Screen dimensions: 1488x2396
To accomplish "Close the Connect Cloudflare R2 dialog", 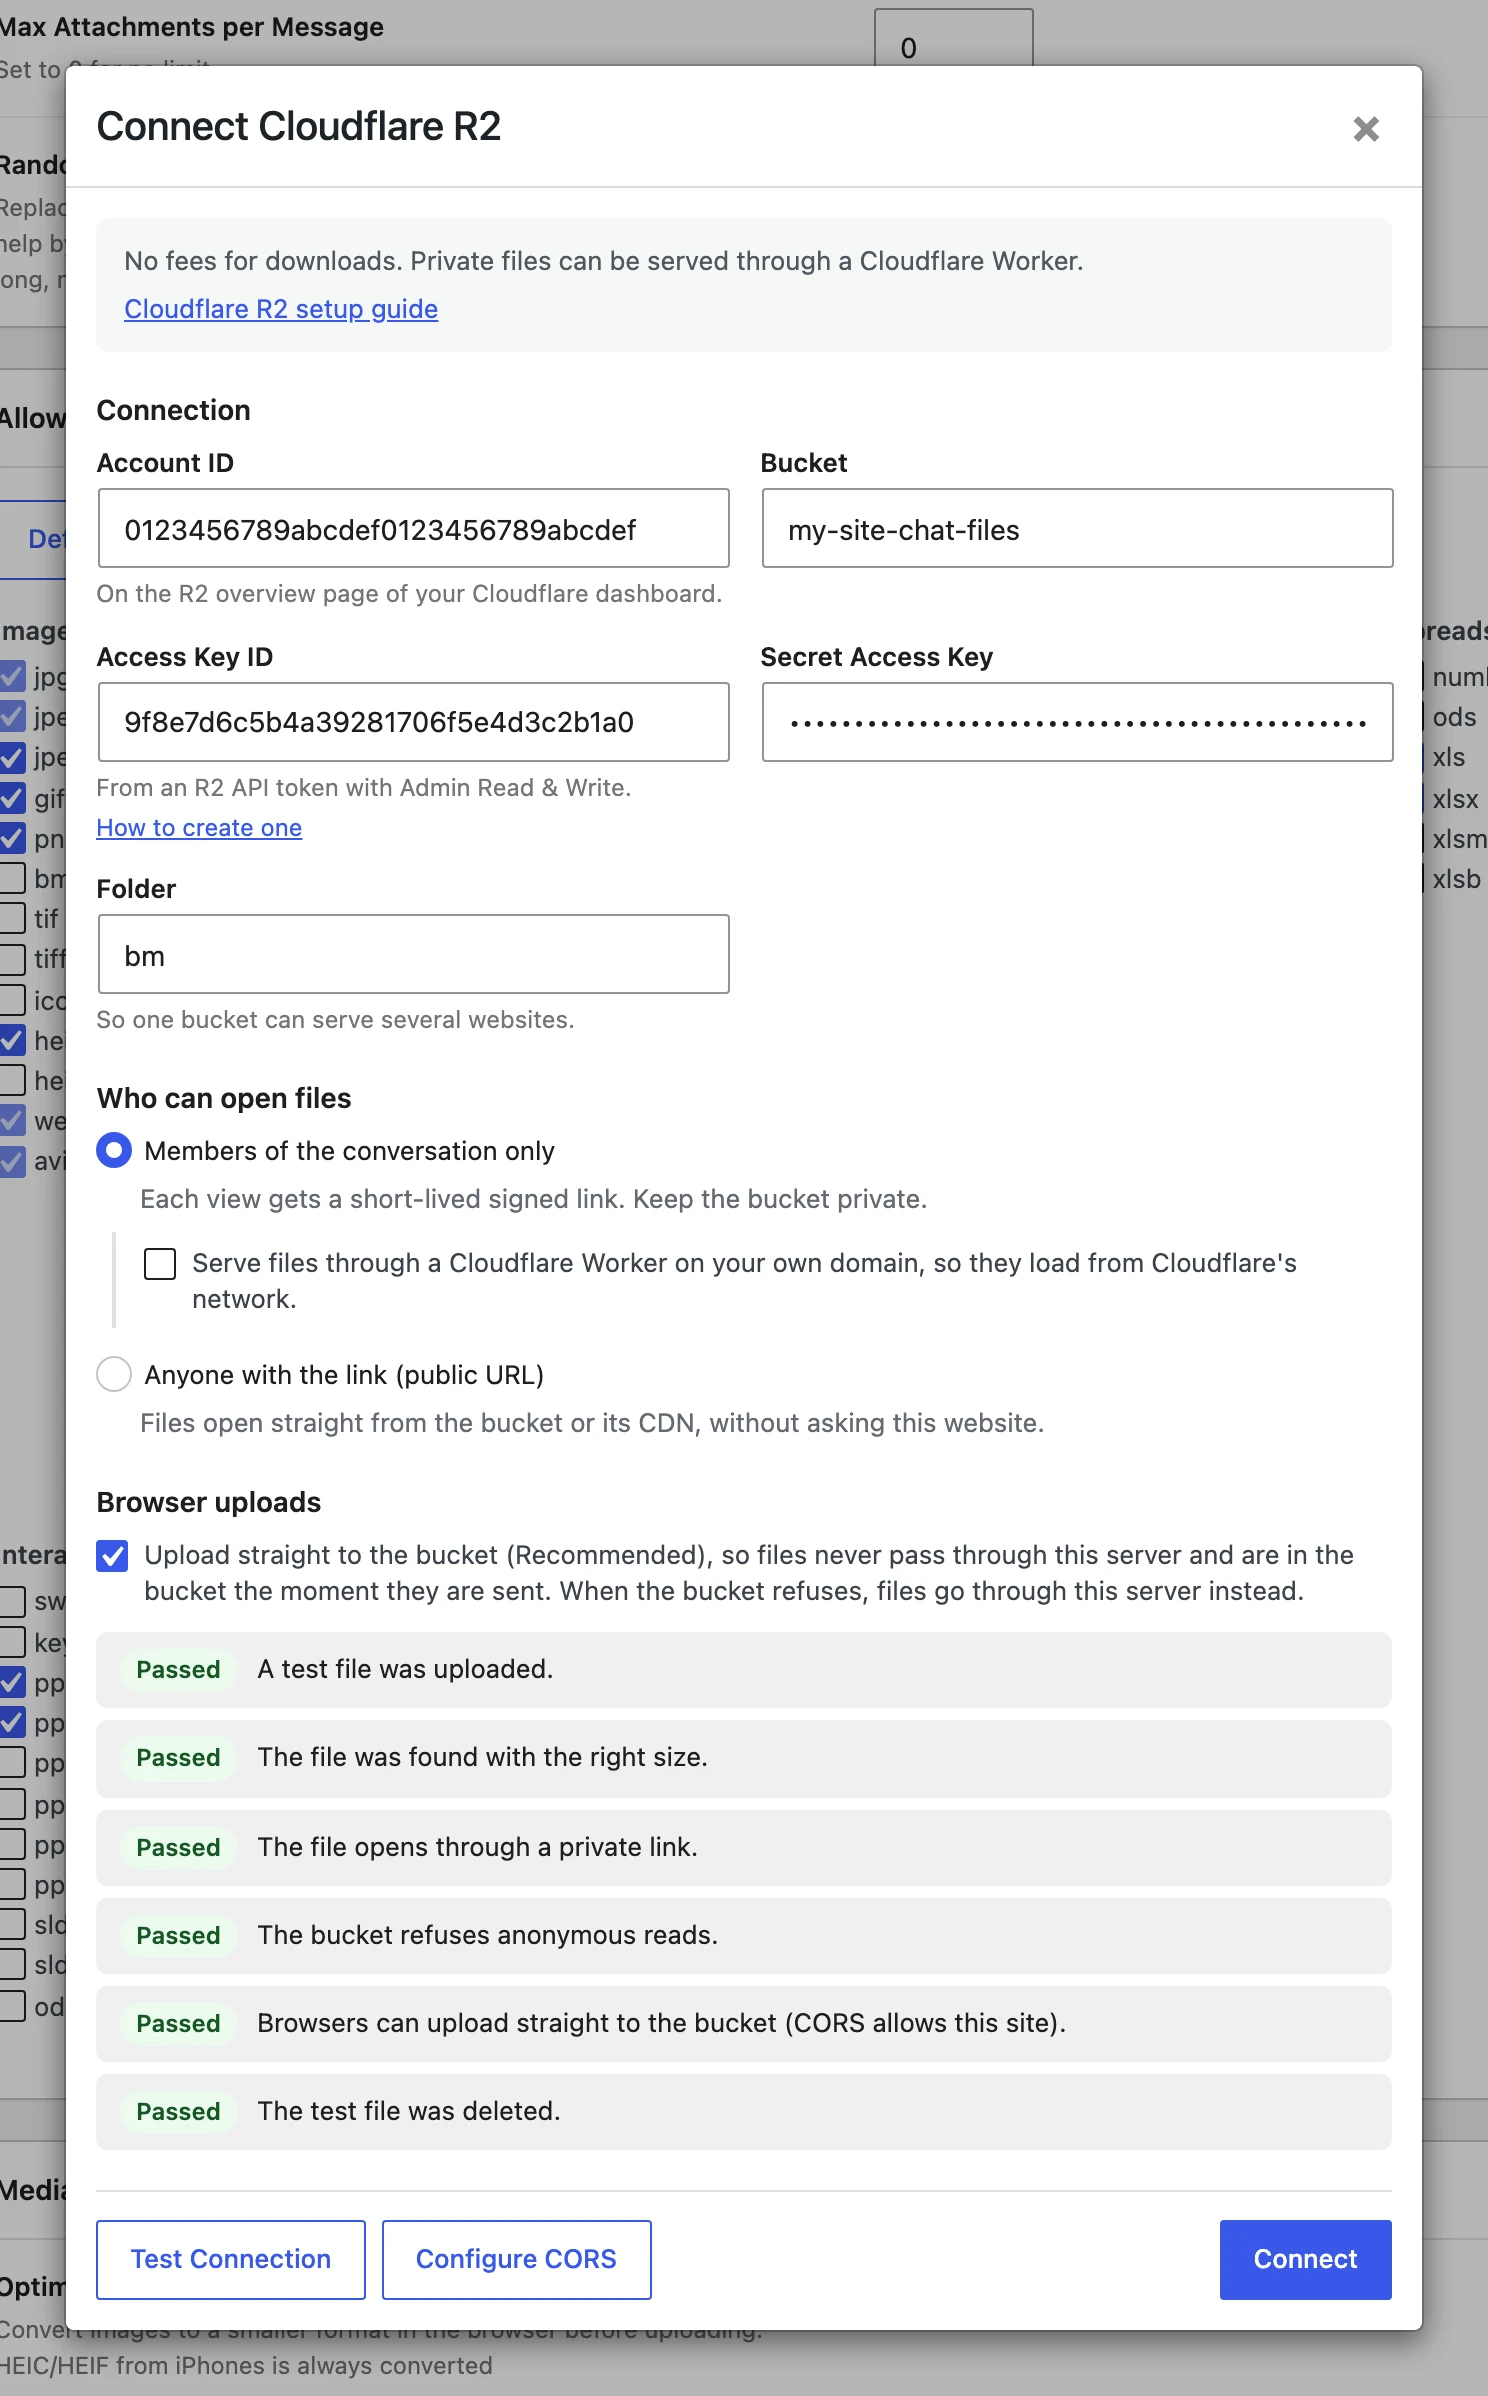I will pos(1366,129).
